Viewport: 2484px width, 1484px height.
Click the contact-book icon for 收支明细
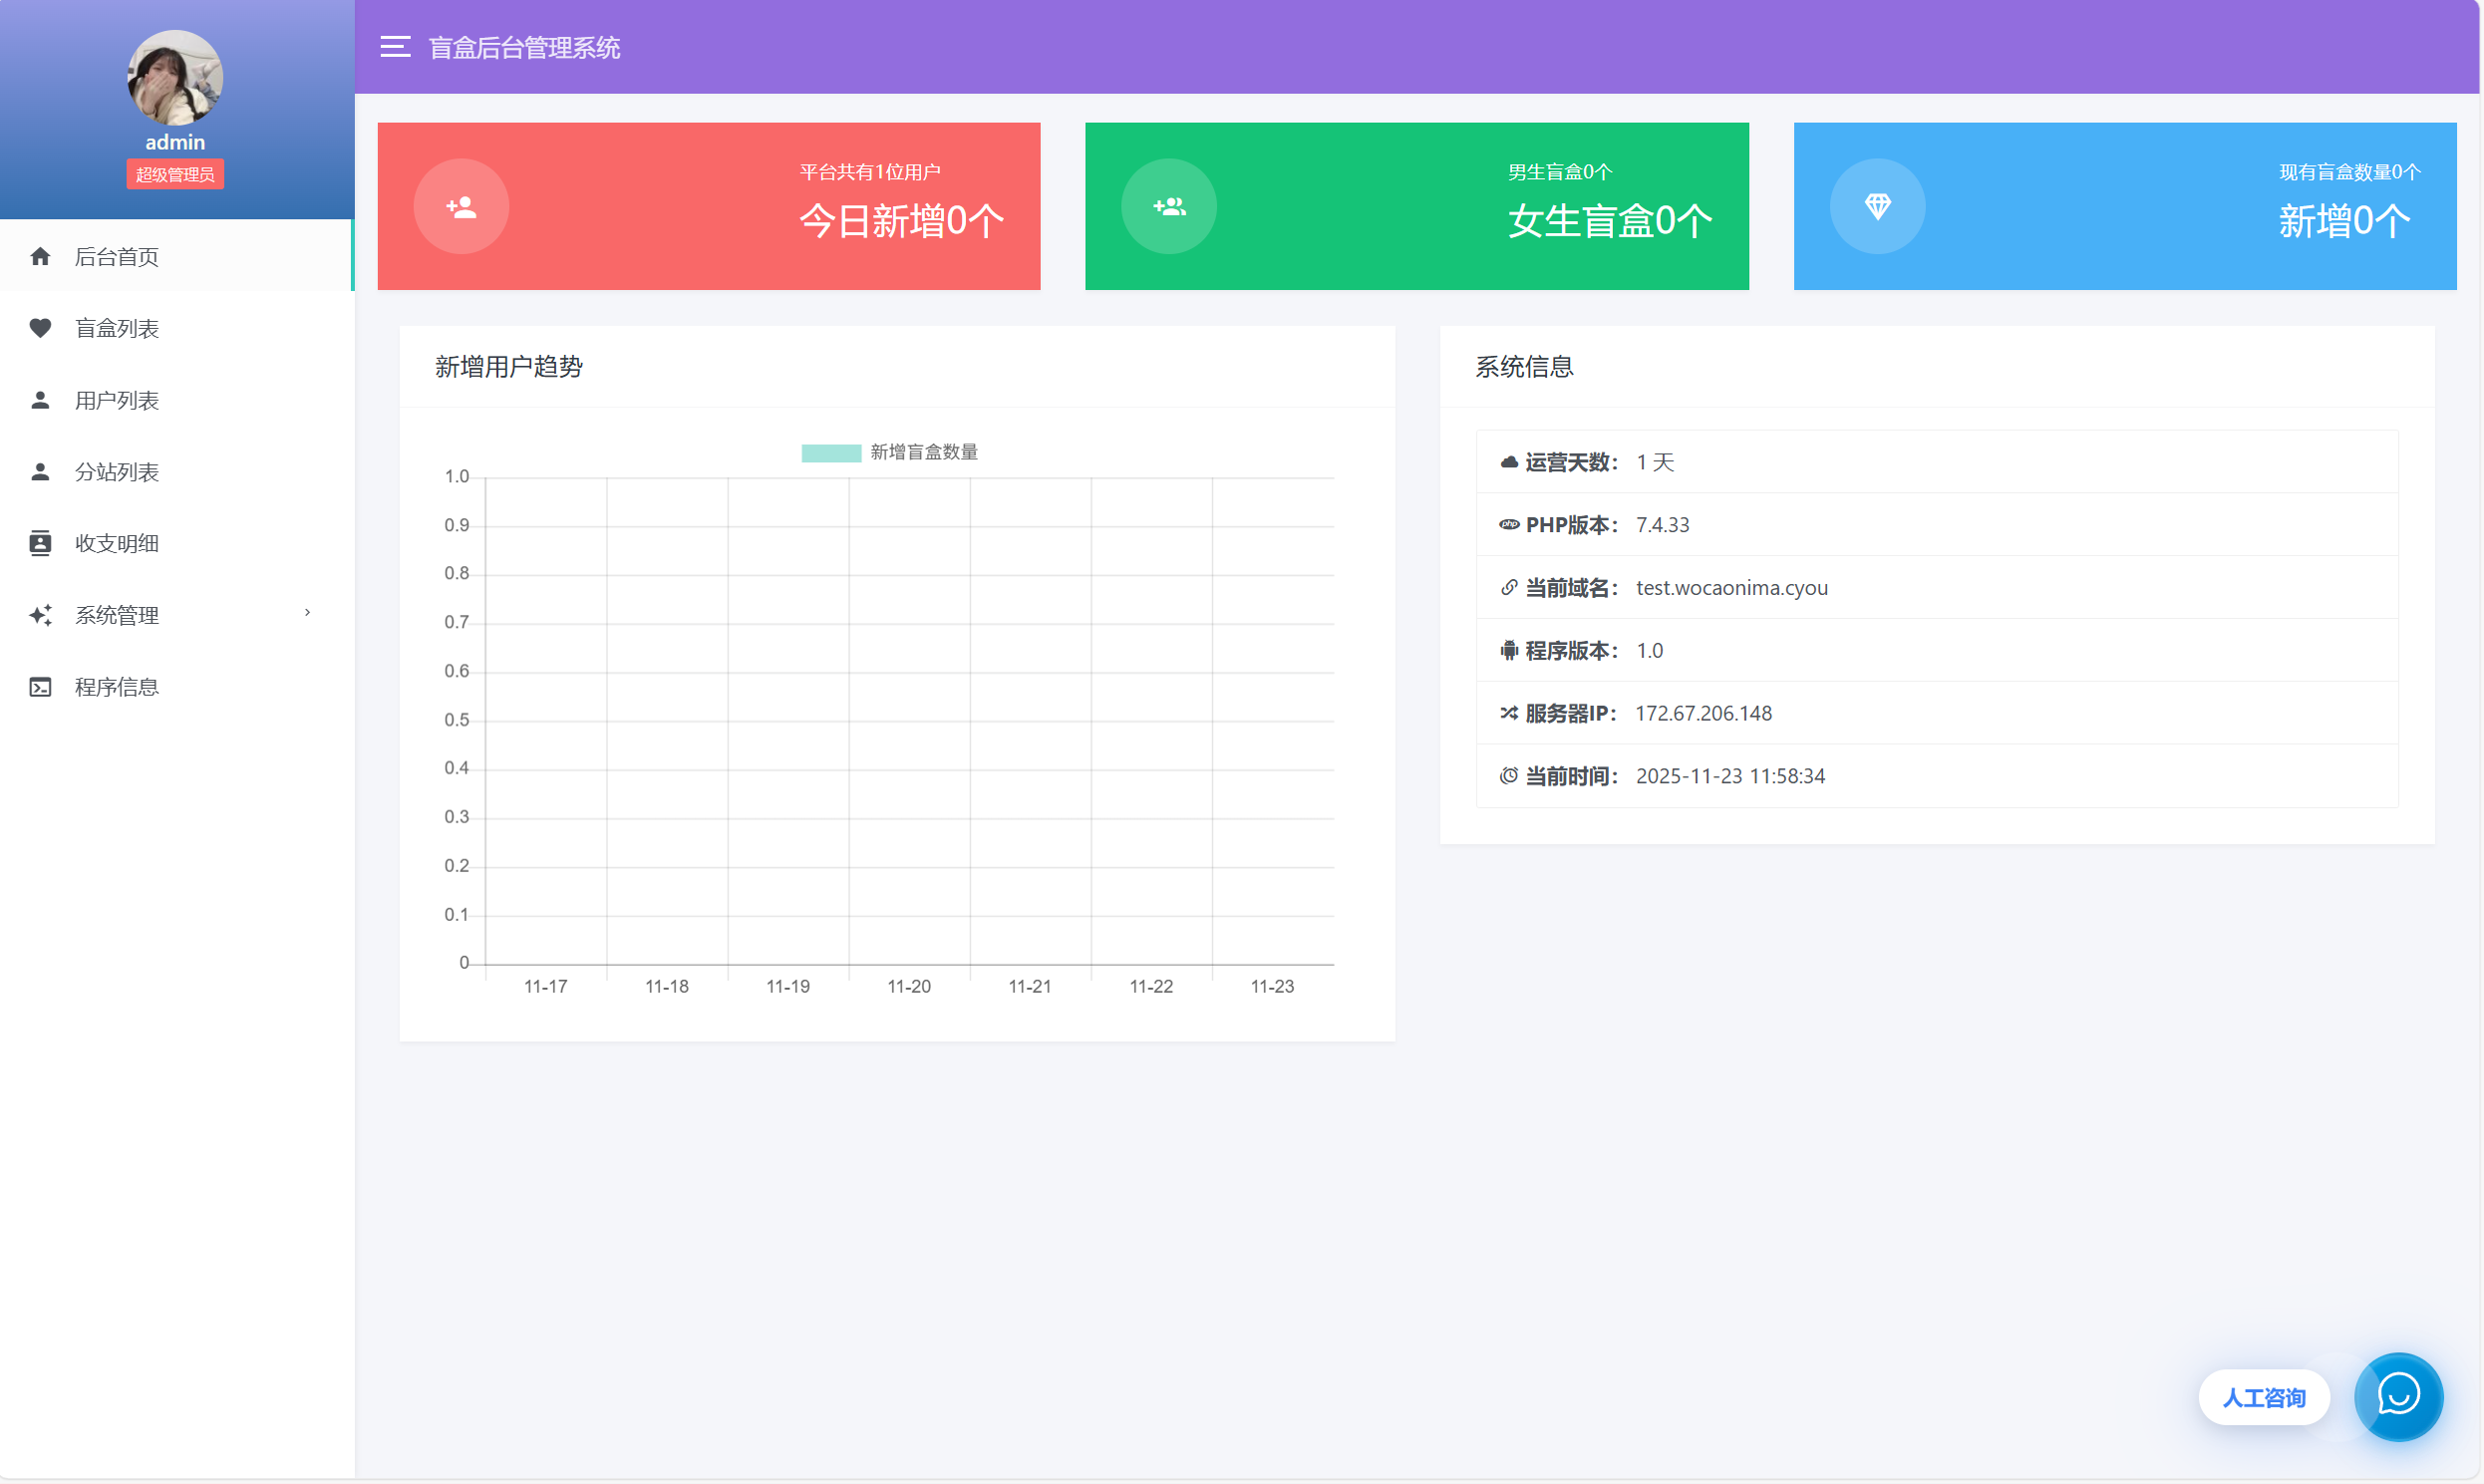[x=40, y=543]
